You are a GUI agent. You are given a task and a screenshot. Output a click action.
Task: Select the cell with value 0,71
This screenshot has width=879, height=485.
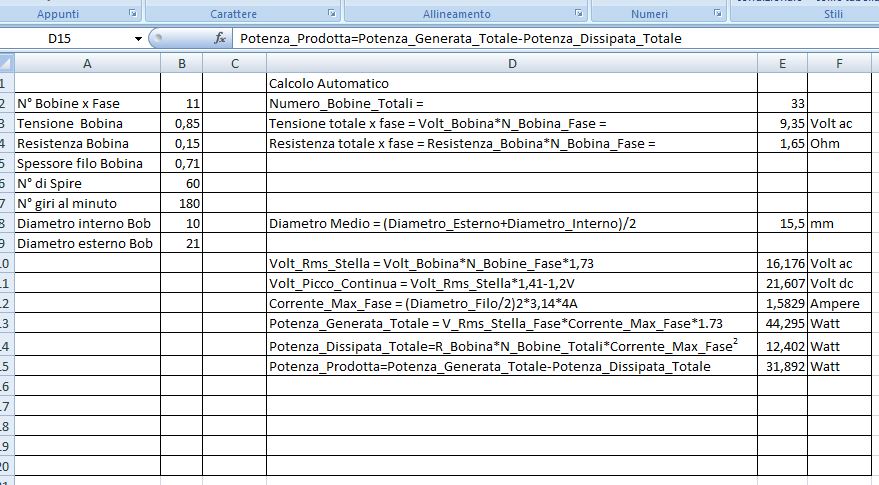point(182,163)
